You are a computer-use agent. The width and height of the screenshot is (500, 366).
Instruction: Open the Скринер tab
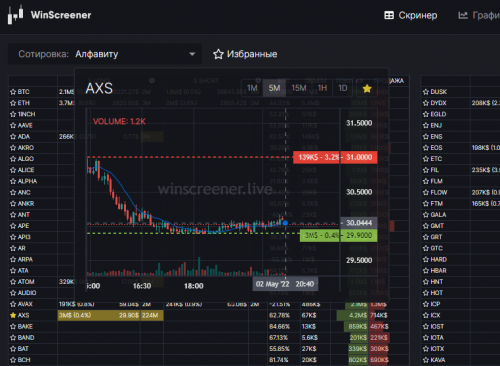point(411,15)
